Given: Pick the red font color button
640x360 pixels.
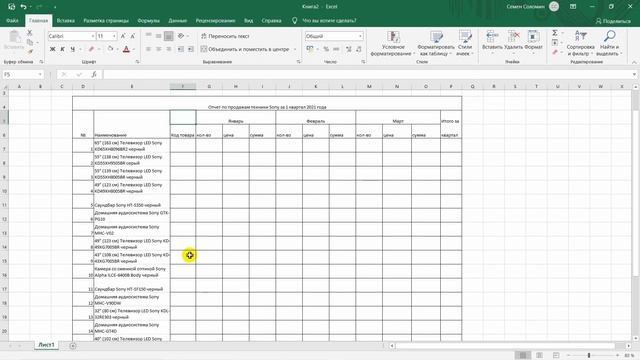Looking at the screenshot, I should pyautogui.click(x=126, y=49).
